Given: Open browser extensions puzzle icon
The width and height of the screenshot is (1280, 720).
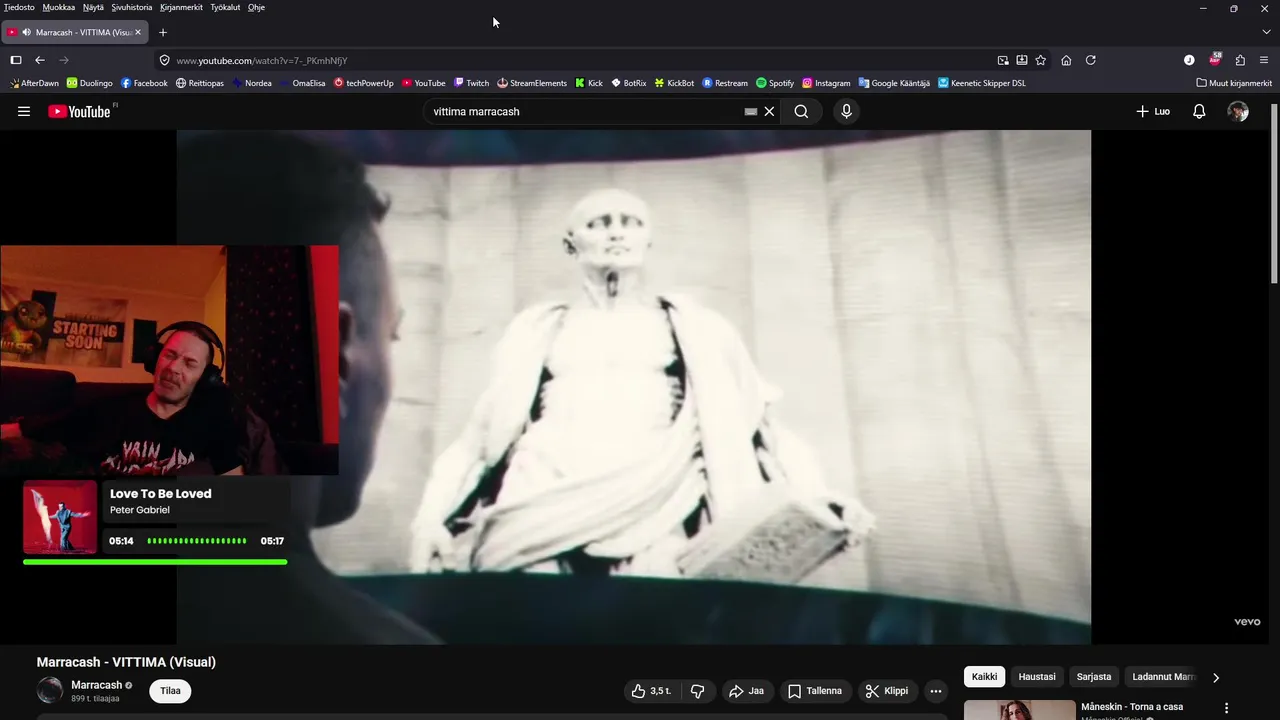Looking at the screenshot, I should click(1240, 60).
